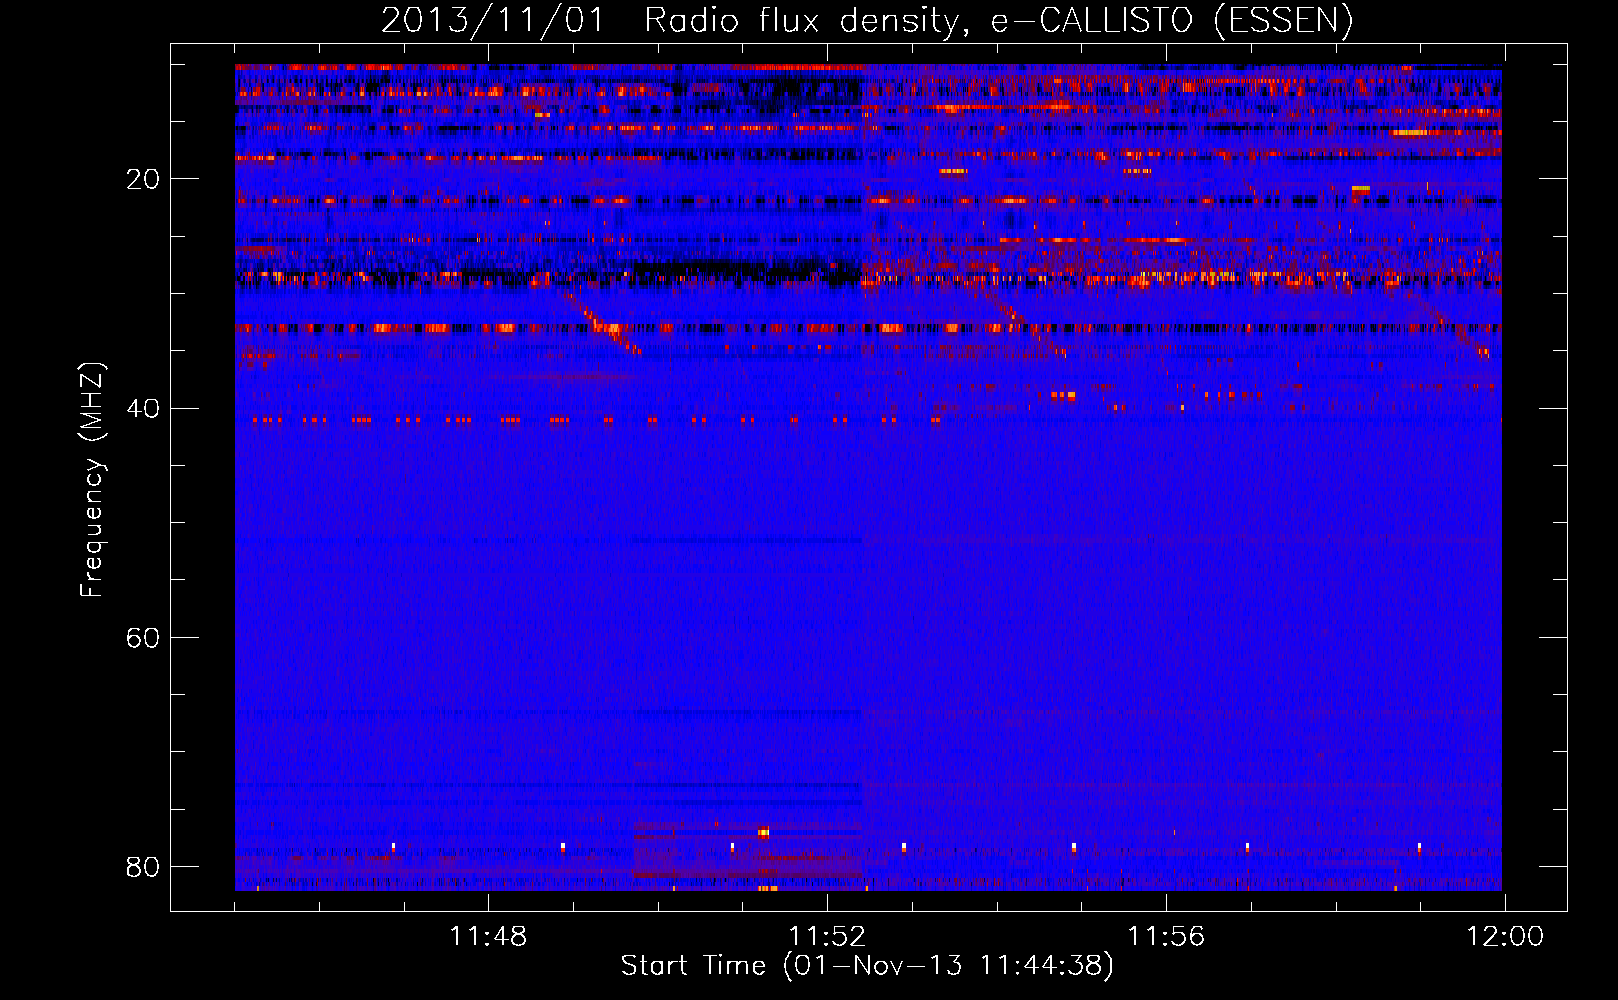Click the 40 MHz frequency tick label
1618x1000 pixels.
pos(143,408)
